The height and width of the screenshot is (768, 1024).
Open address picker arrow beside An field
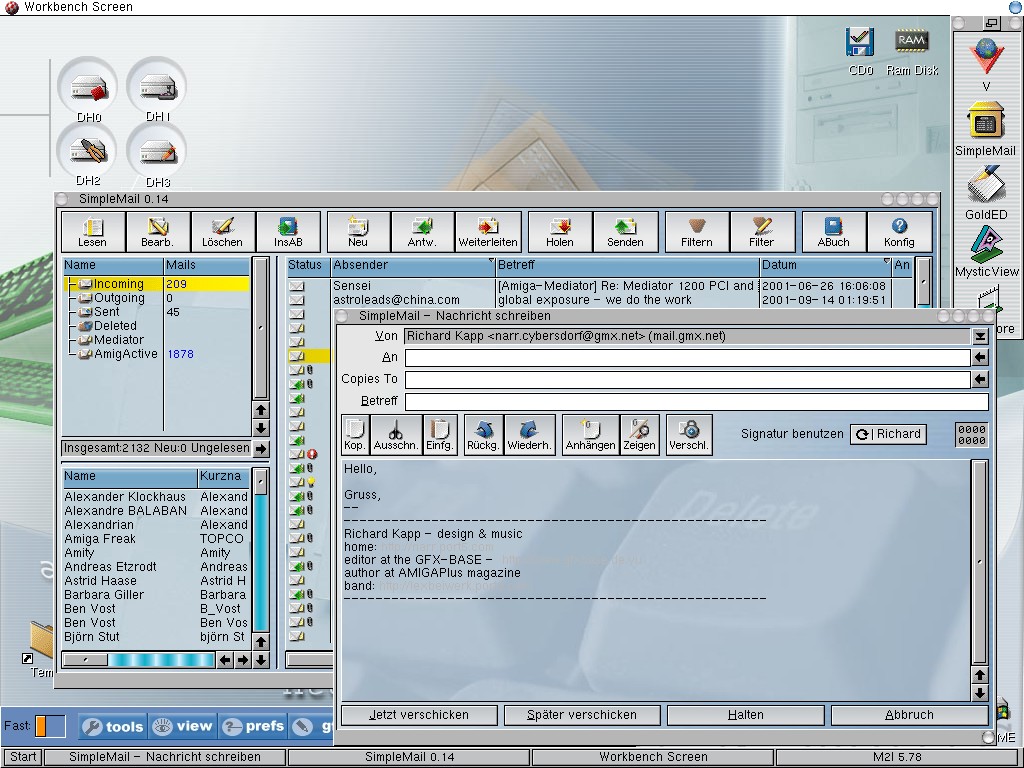click(980, 358)
